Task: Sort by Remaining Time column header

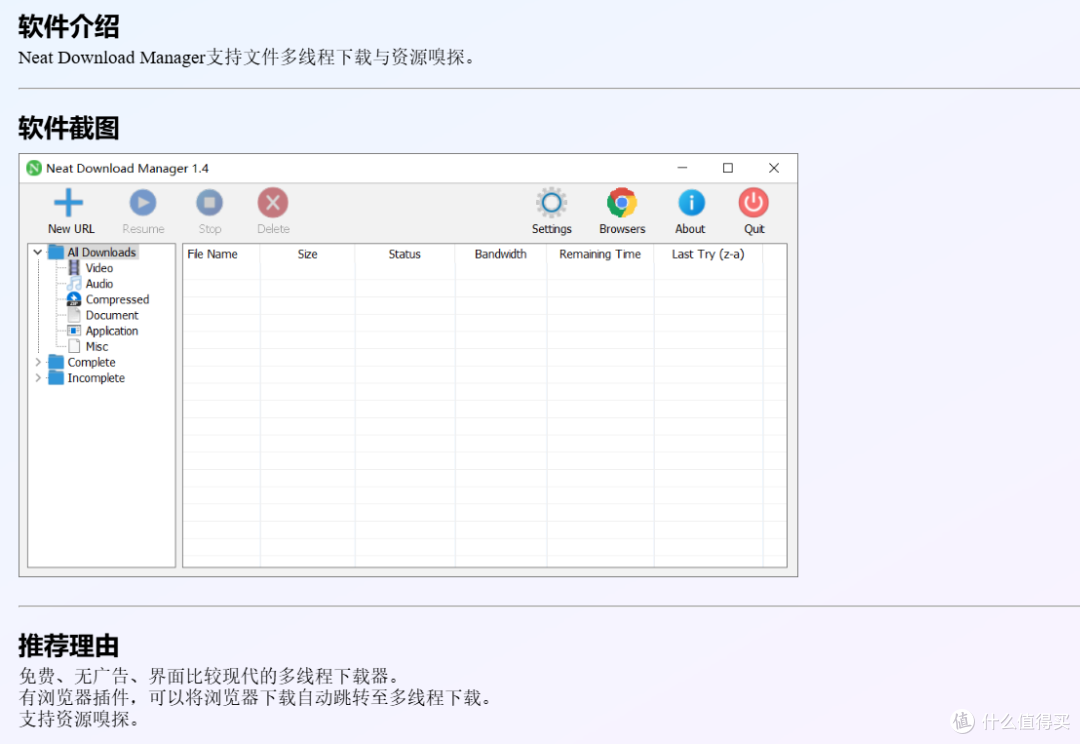Action: 600,254
